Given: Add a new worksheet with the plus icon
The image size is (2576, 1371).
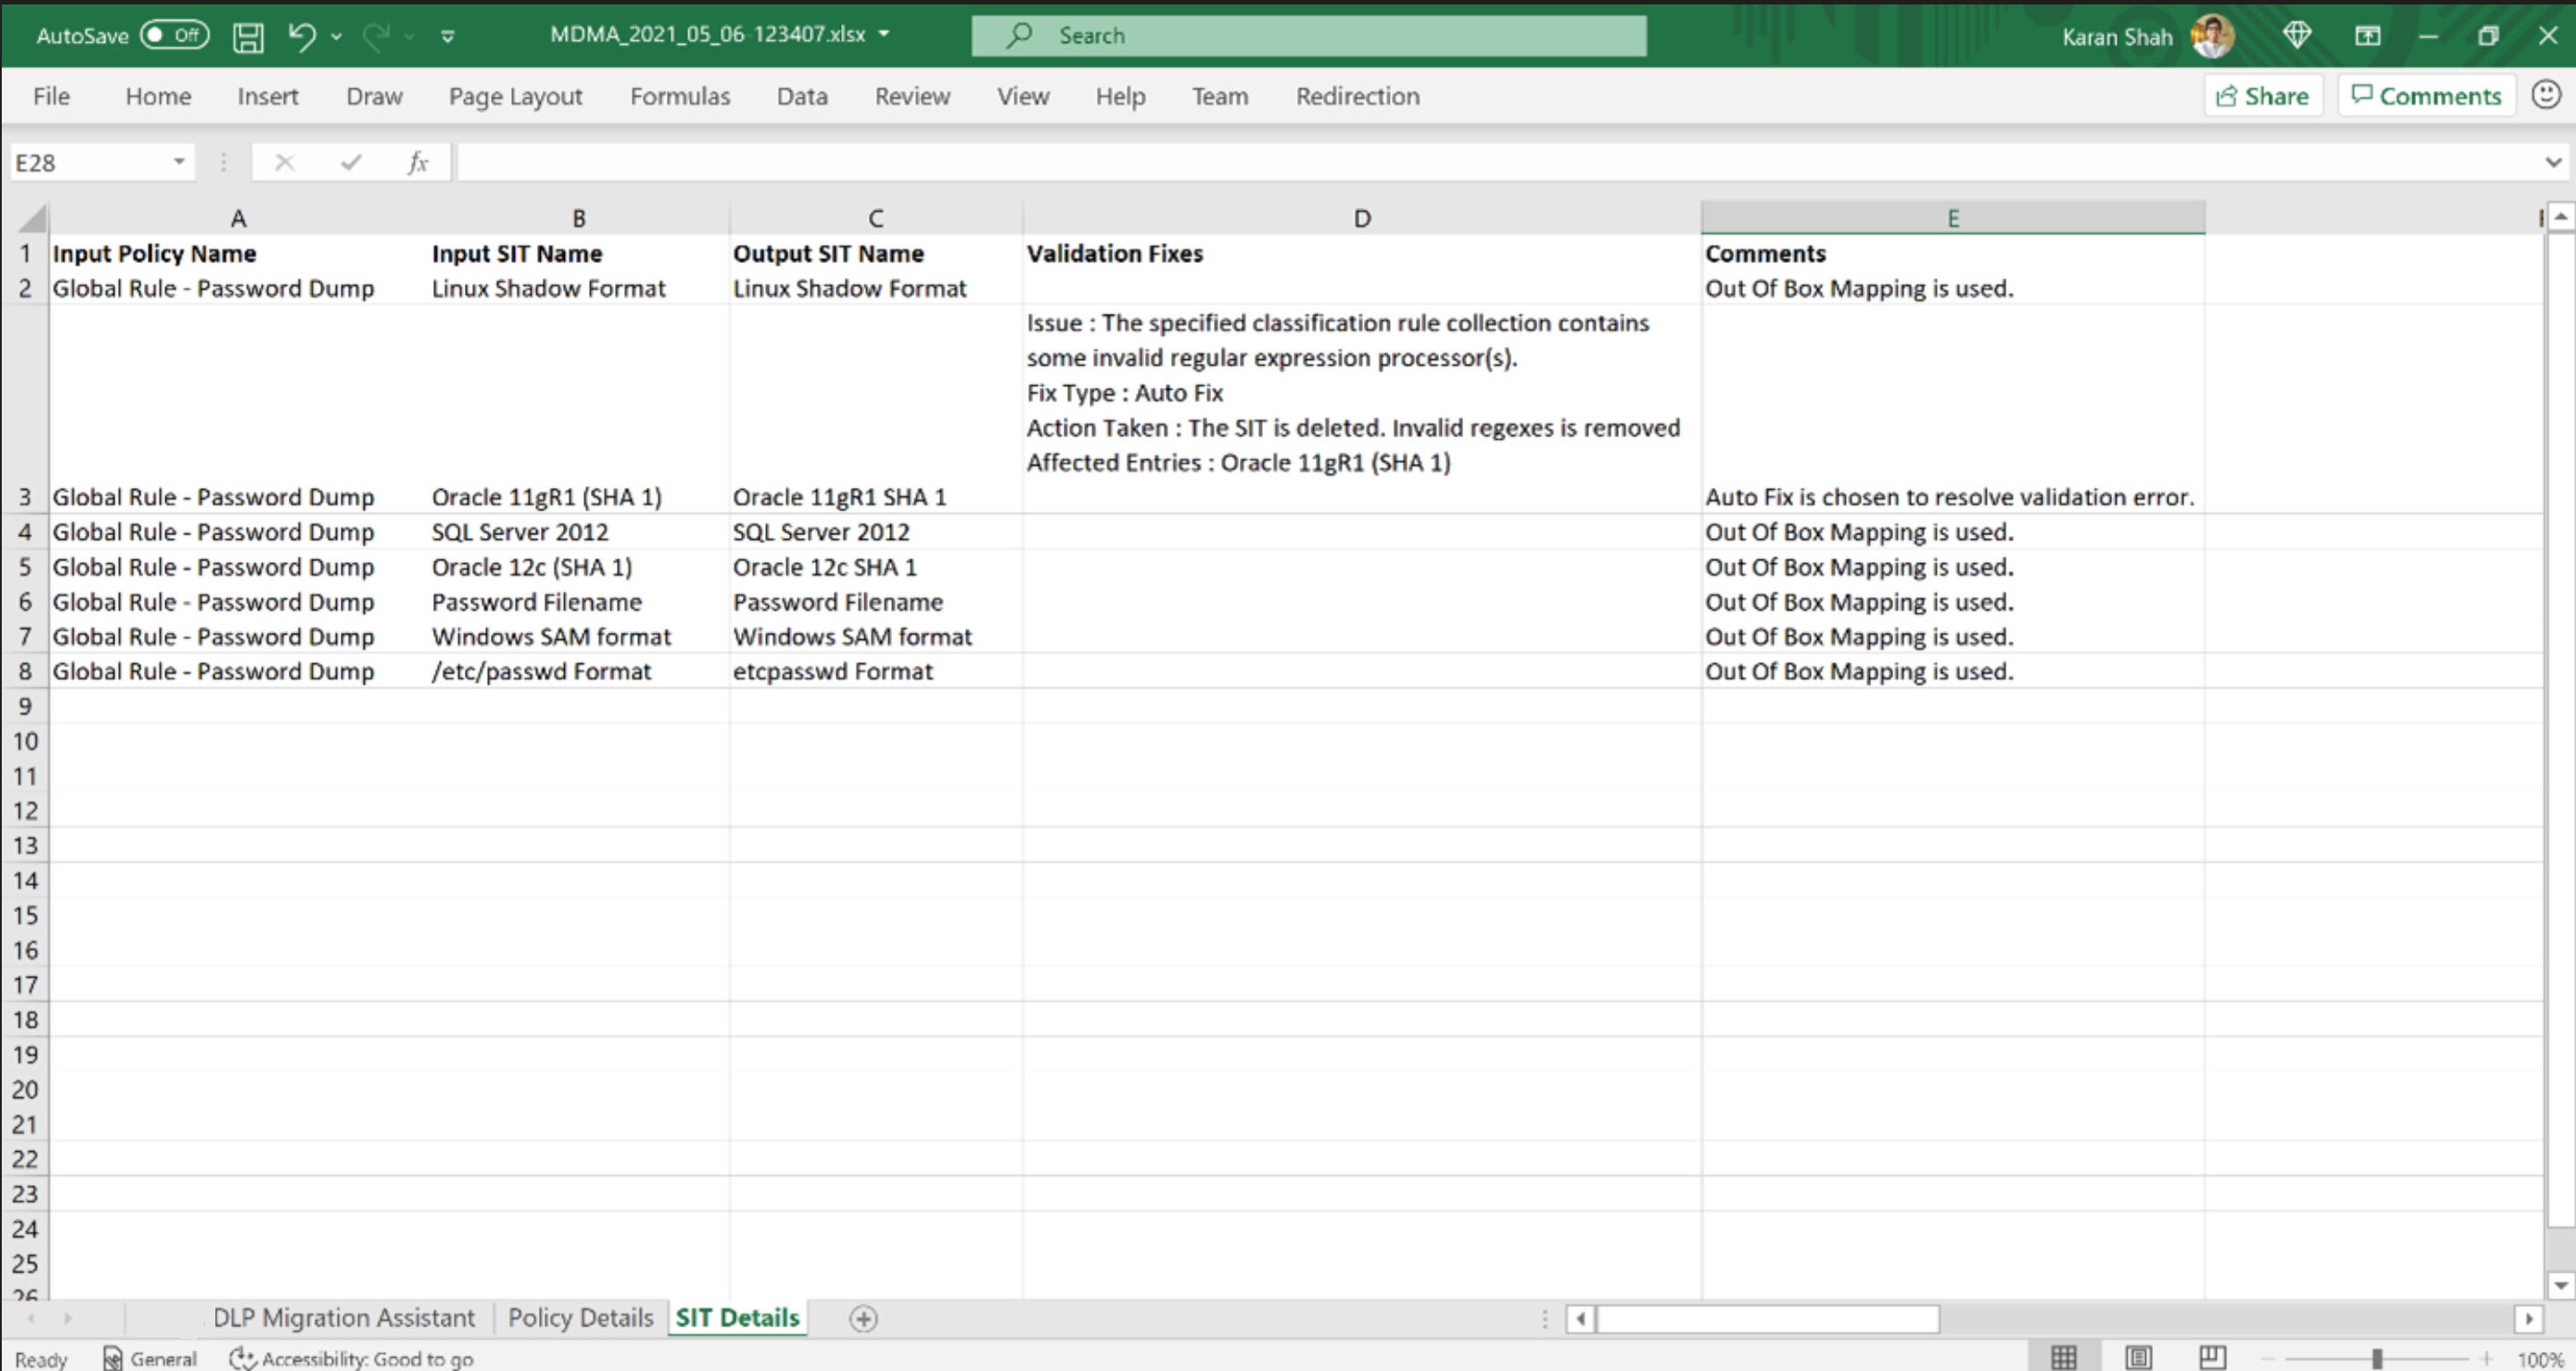Looking at the screenshot, I should 863,1318.
